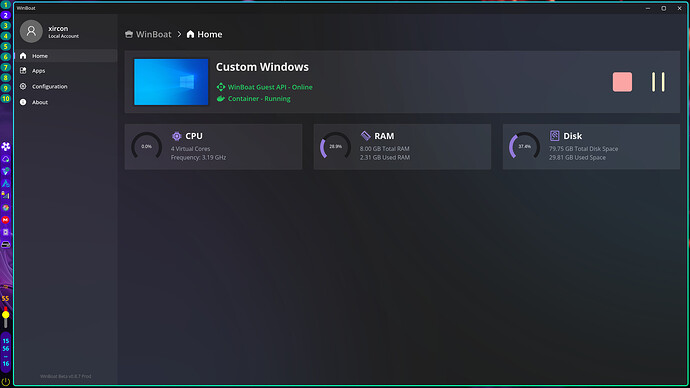This screenshot has height=388, width=690.
Task: Click the RAM module icon
Action: [365, 135]
